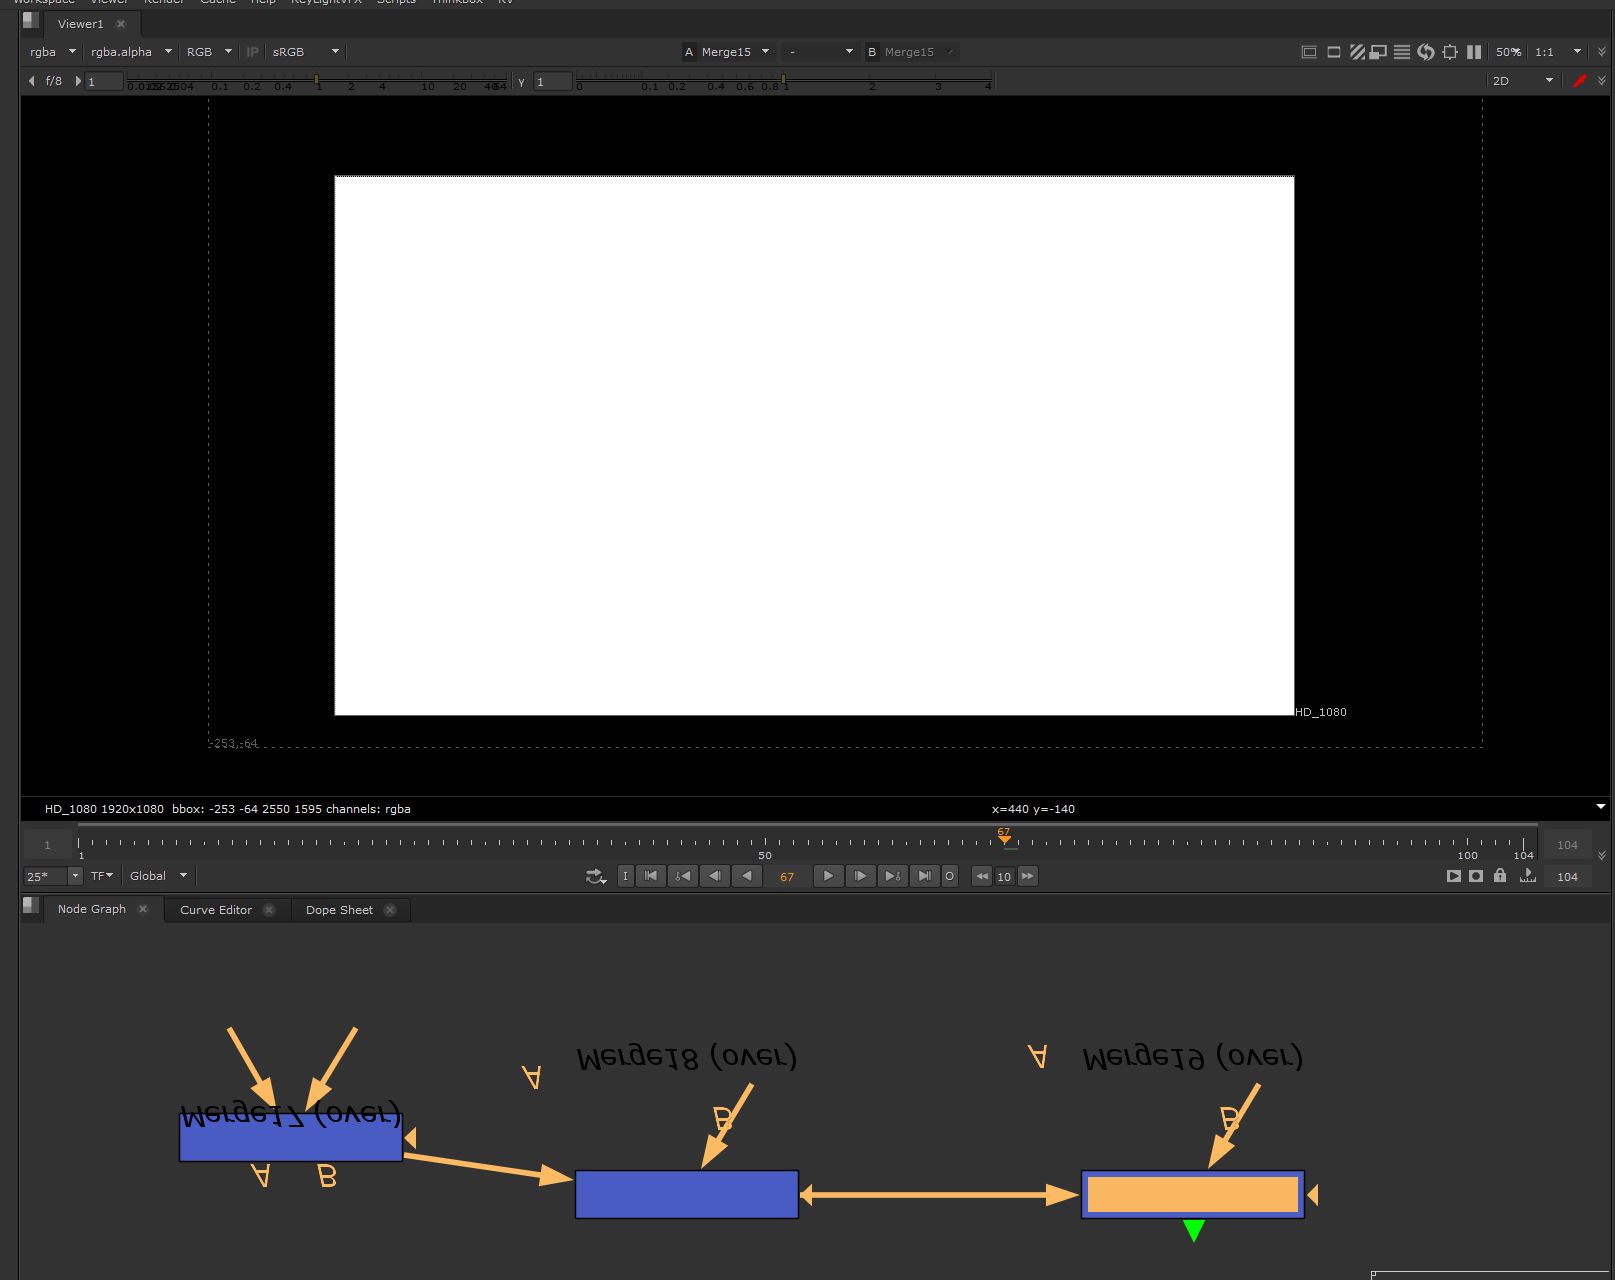This screenshot has height=1280, width=1615.
Task: Open the sRGB viewer process dropdown
Action: (306, 52)
